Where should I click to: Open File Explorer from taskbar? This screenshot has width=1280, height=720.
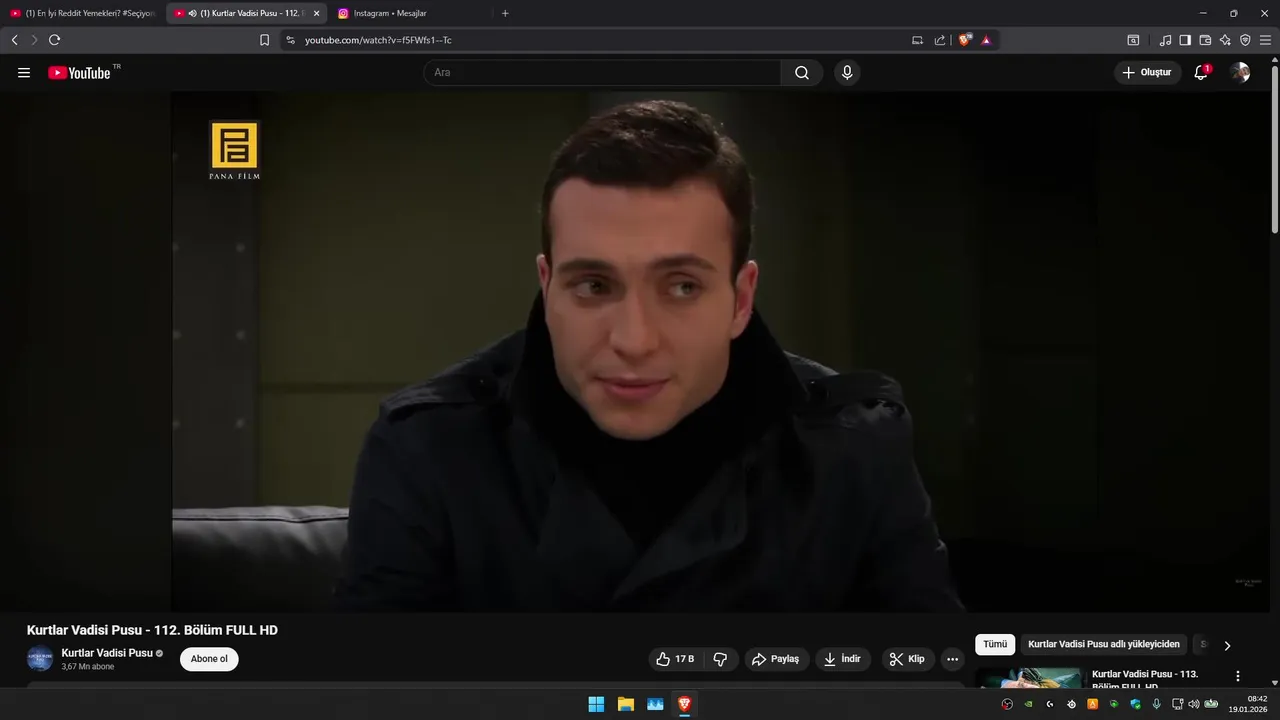click(x=626, y=704)
